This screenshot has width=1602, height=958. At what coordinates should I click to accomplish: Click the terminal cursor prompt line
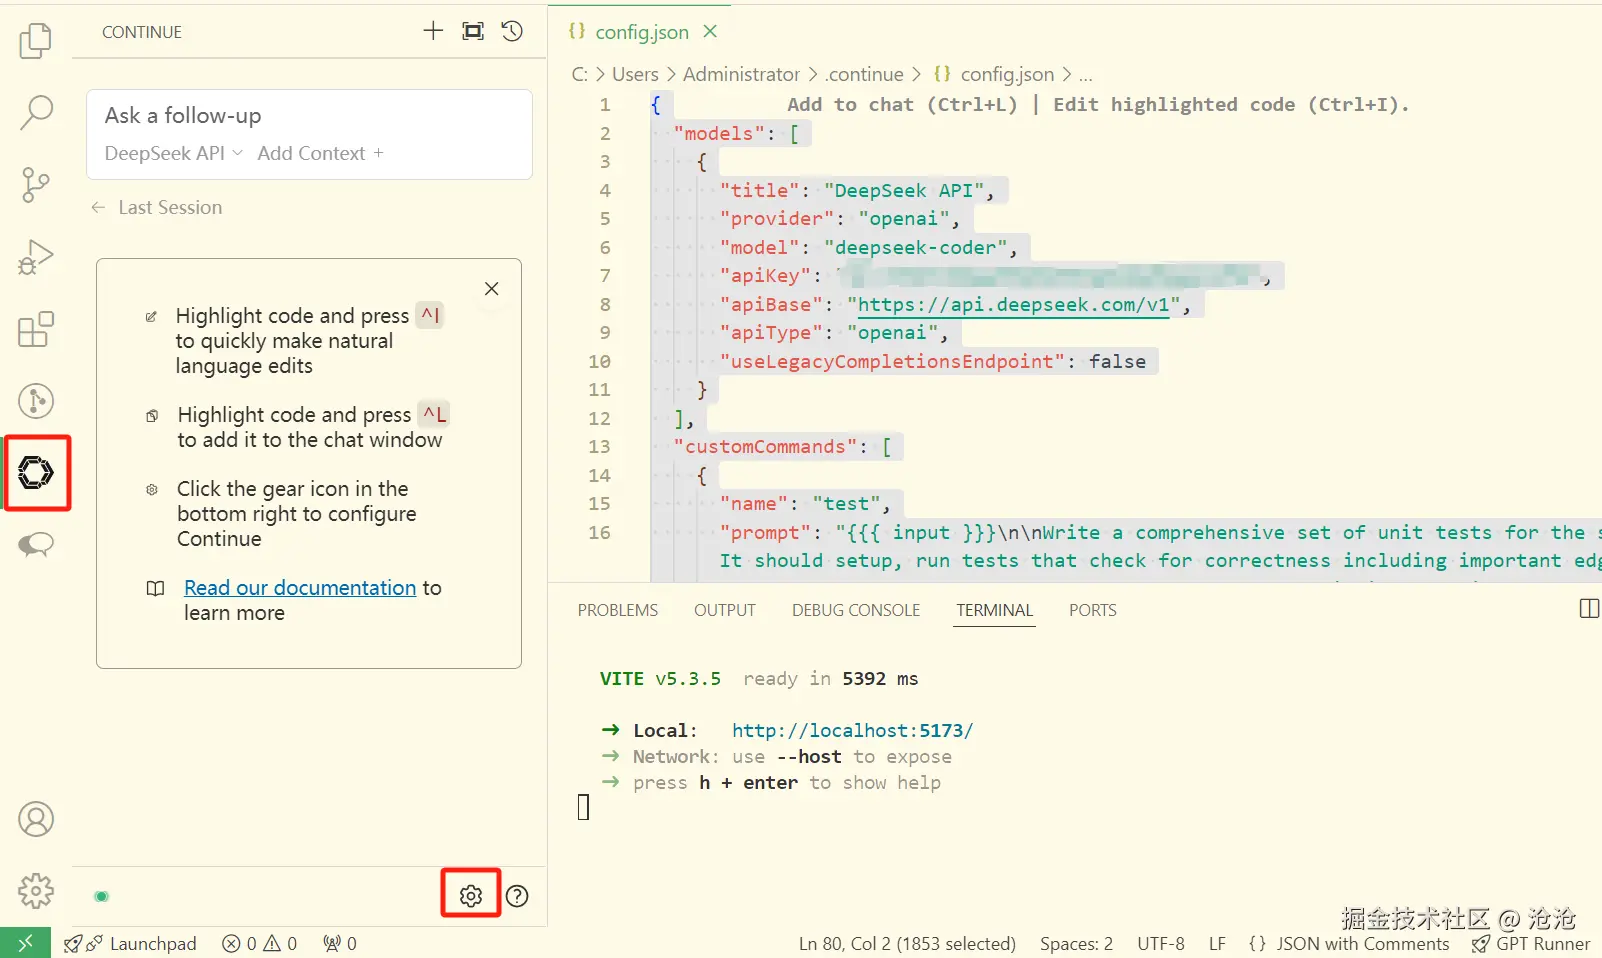[x=584, y=807]
